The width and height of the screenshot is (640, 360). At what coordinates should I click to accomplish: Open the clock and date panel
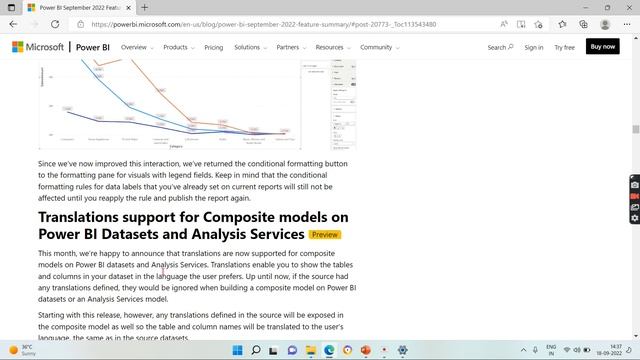pyautogui.click(x=609, y=350)
